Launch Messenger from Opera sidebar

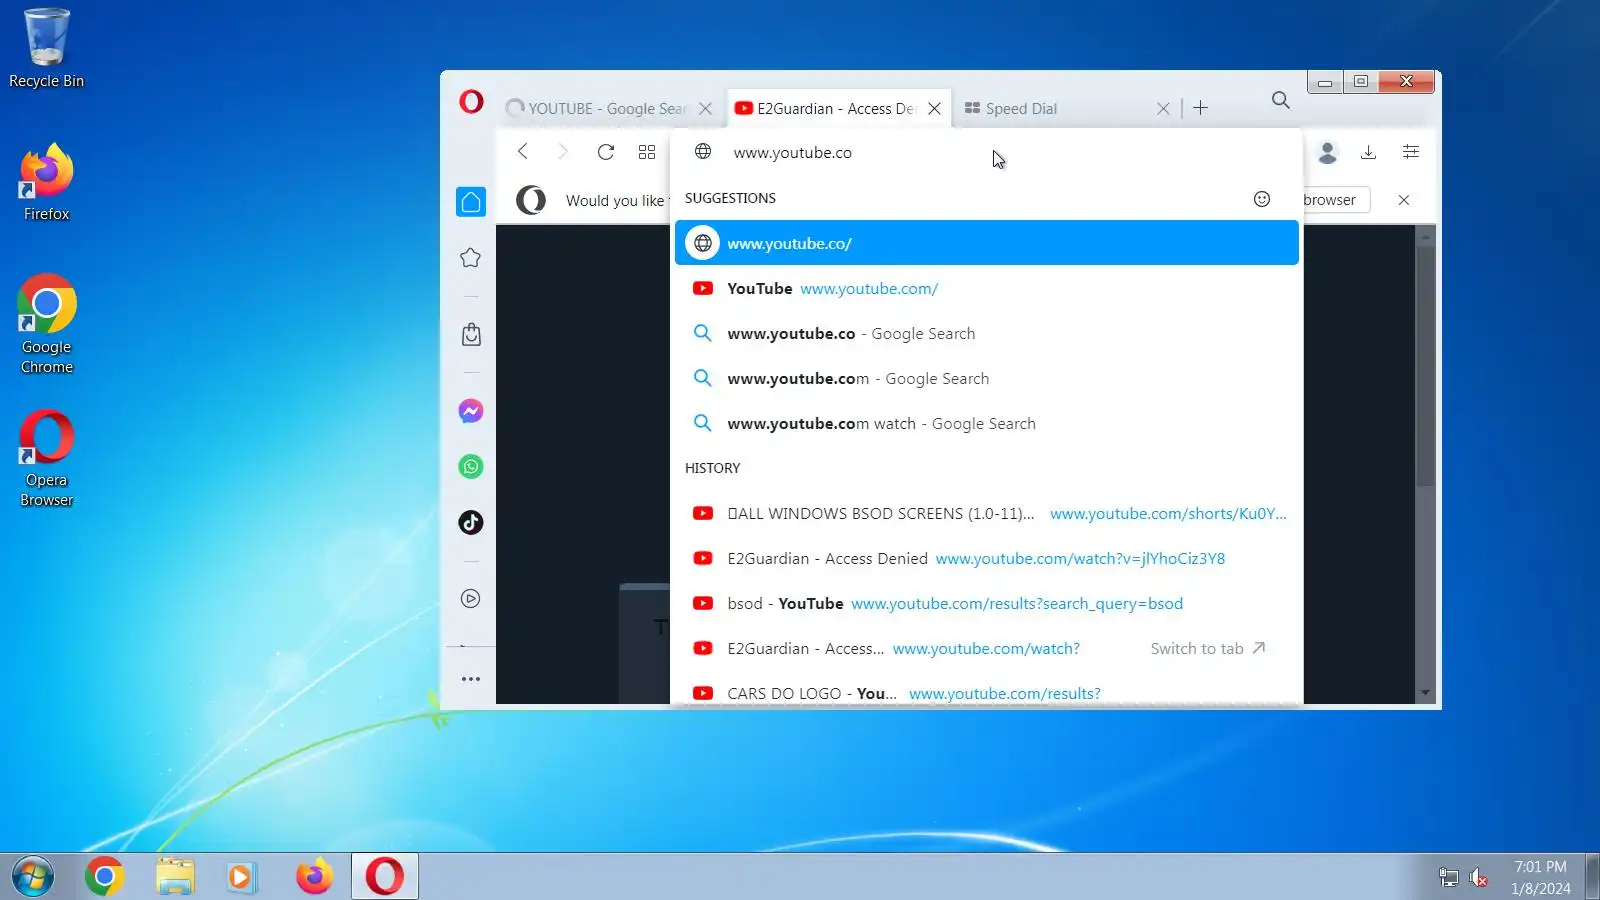pyautogui.click(x=471, y=411)
